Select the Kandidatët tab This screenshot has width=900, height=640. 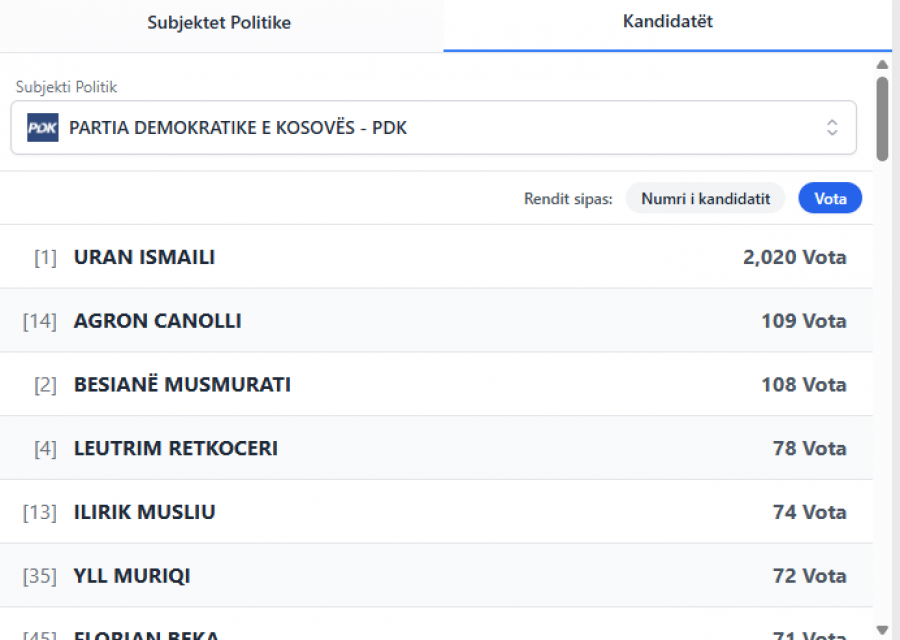(667, 22)
